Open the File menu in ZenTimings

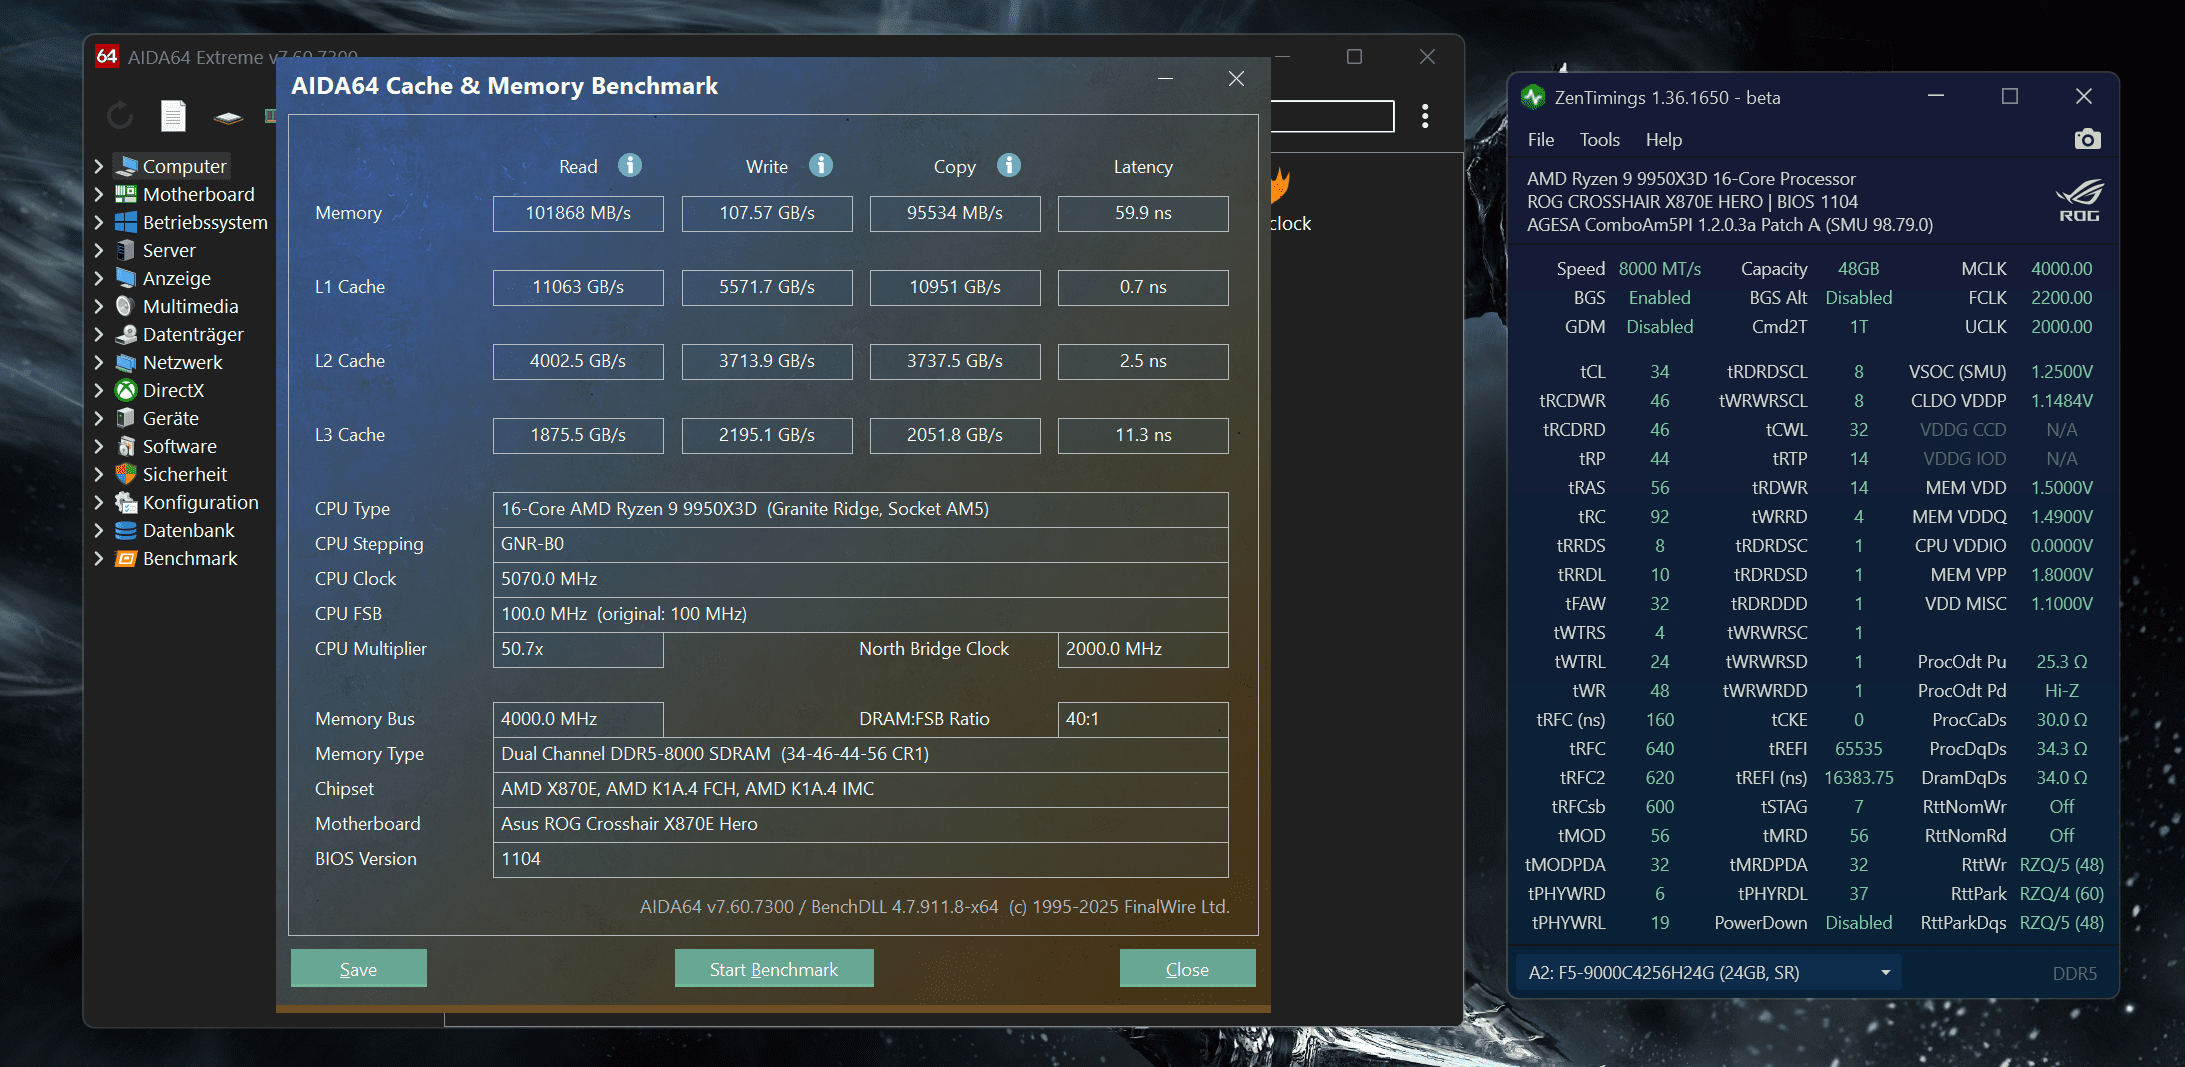1541,139
